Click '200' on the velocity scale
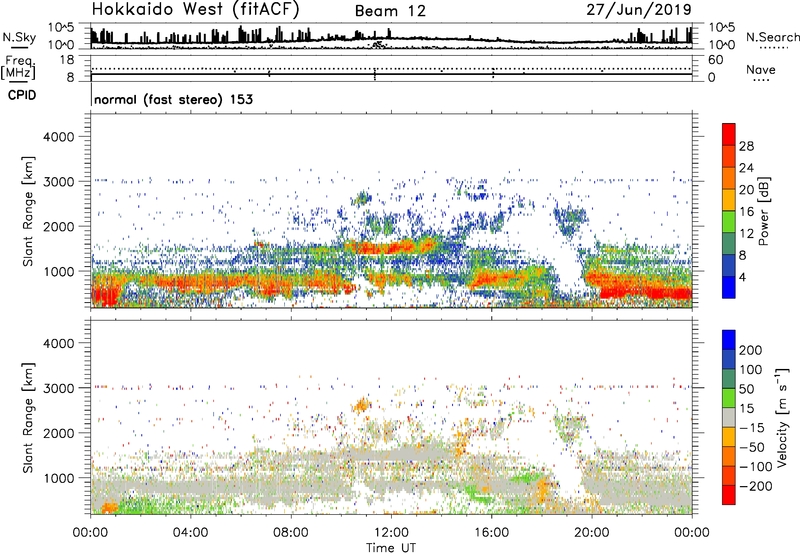The image size is (800, 554). coord(751,350)
